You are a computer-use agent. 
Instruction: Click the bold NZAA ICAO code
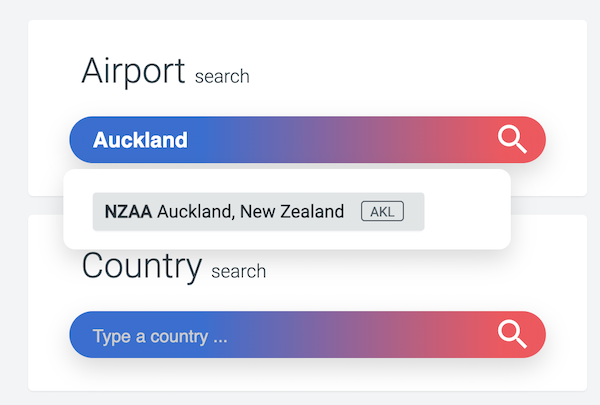point(128,212)
